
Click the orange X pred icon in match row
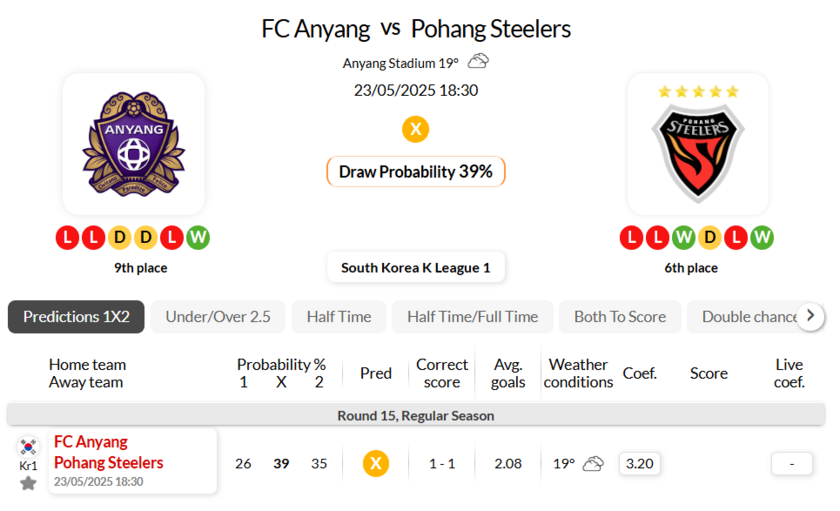pos(375,463)
